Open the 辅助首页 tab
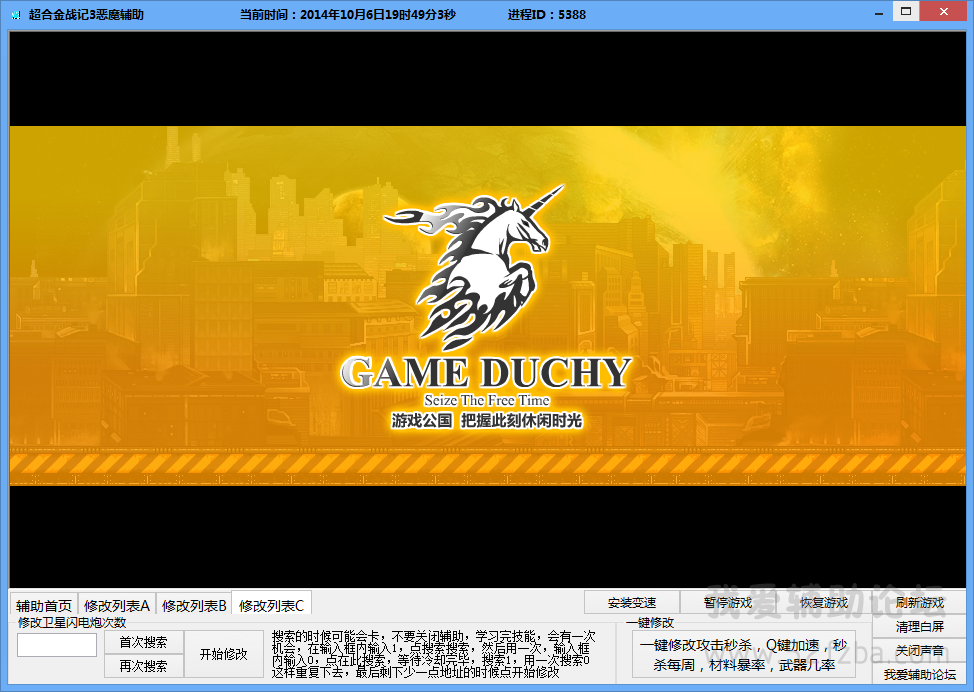The width and height of the screenshot is (974, 692). [x=44, y=605]
